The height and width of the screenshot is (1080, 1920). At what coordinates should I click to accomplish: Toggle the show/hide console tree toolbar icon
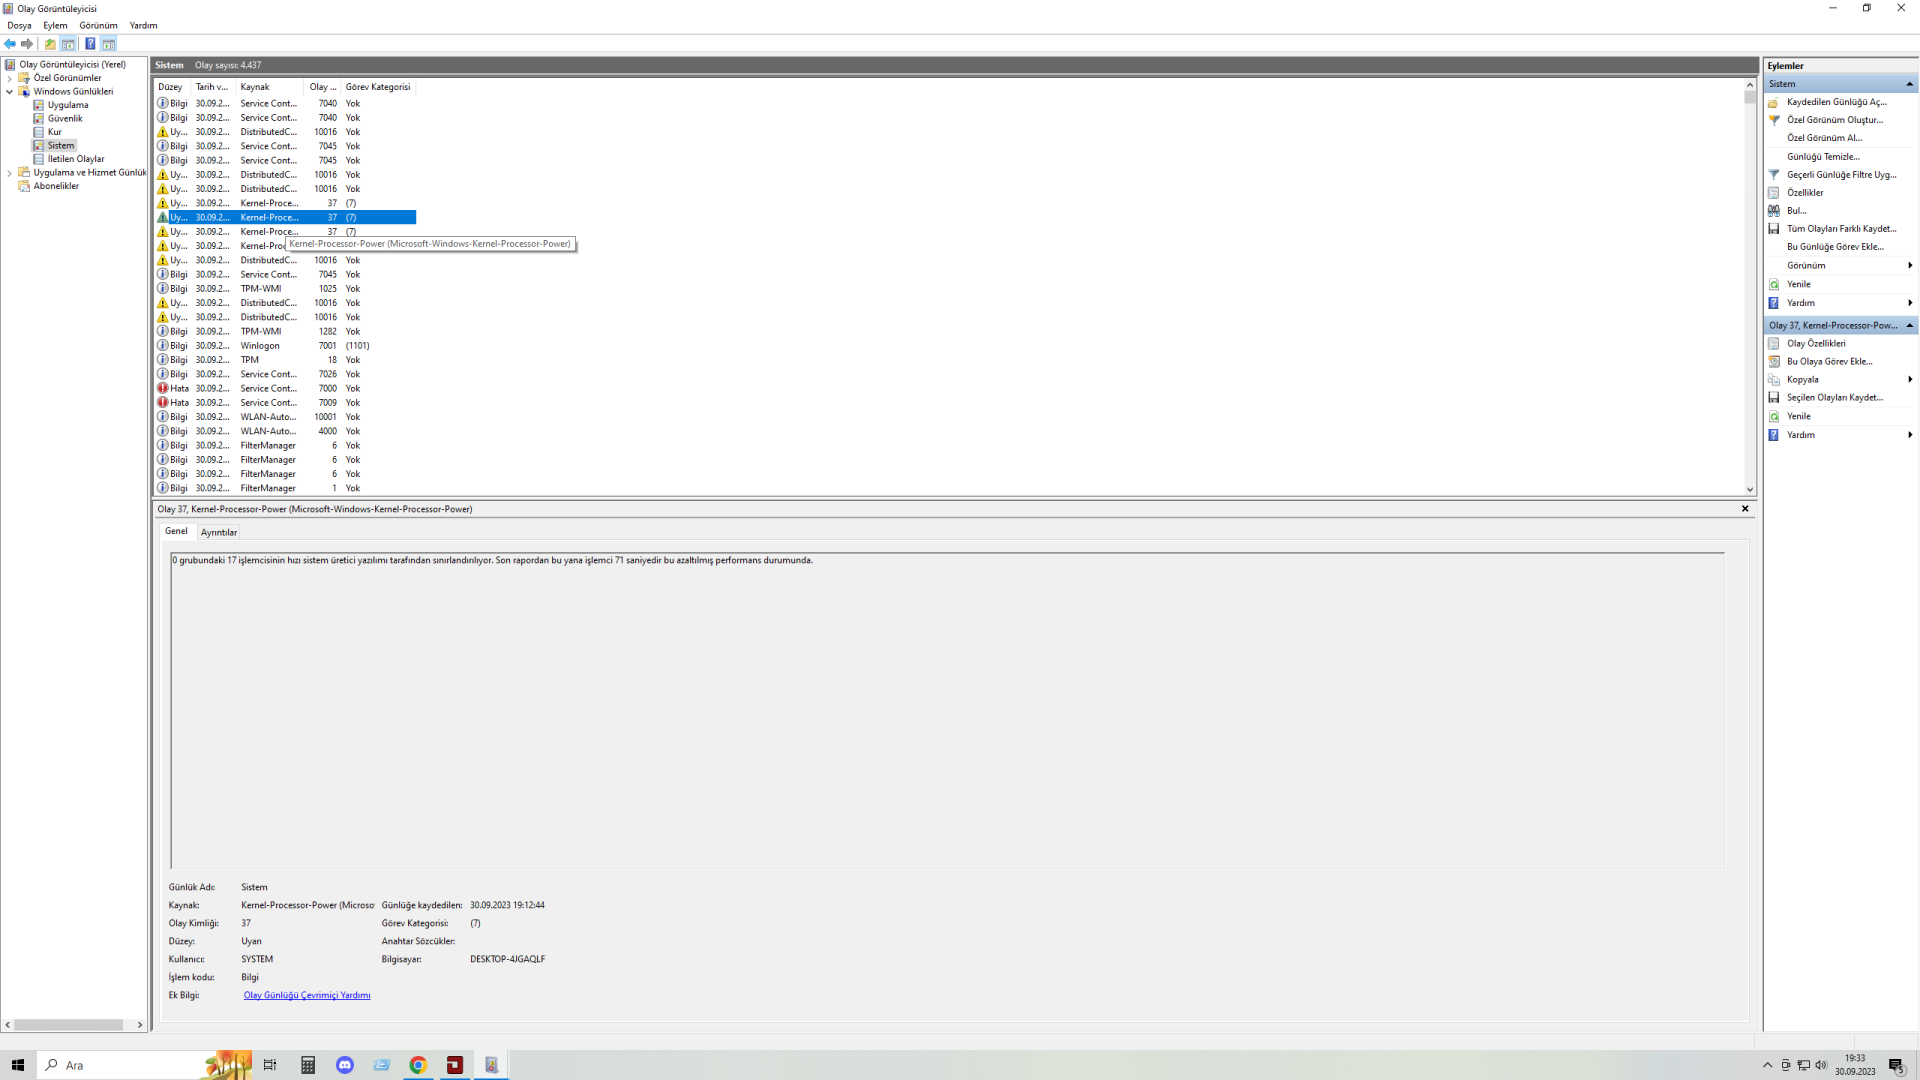68,44
